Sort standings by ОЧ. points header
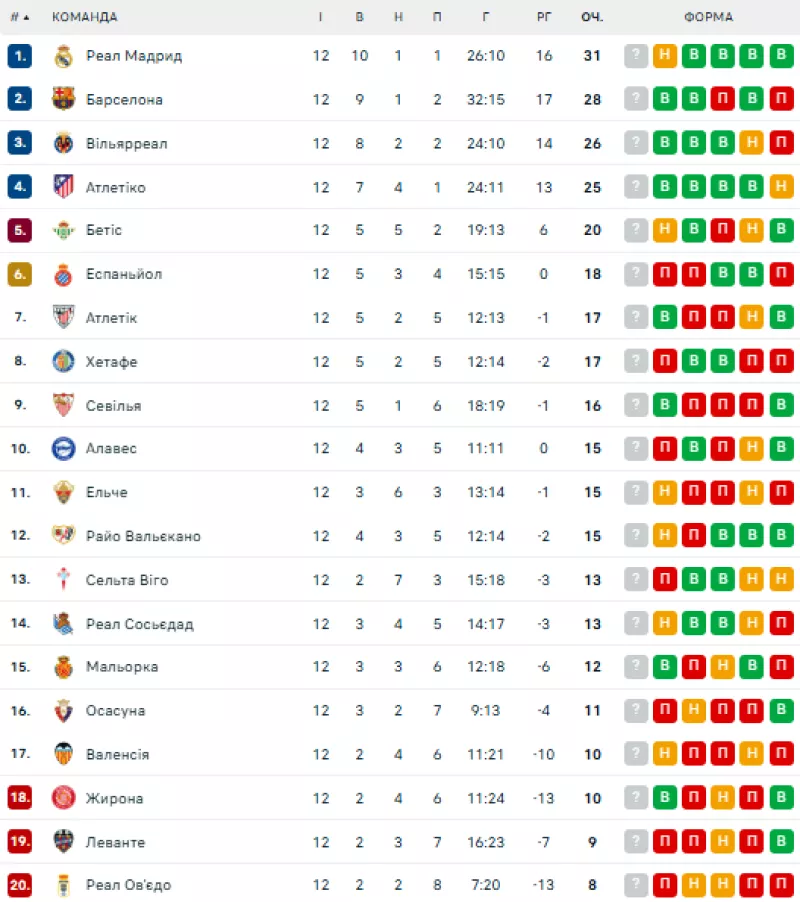The image size is (800, 902). (592, 17)
